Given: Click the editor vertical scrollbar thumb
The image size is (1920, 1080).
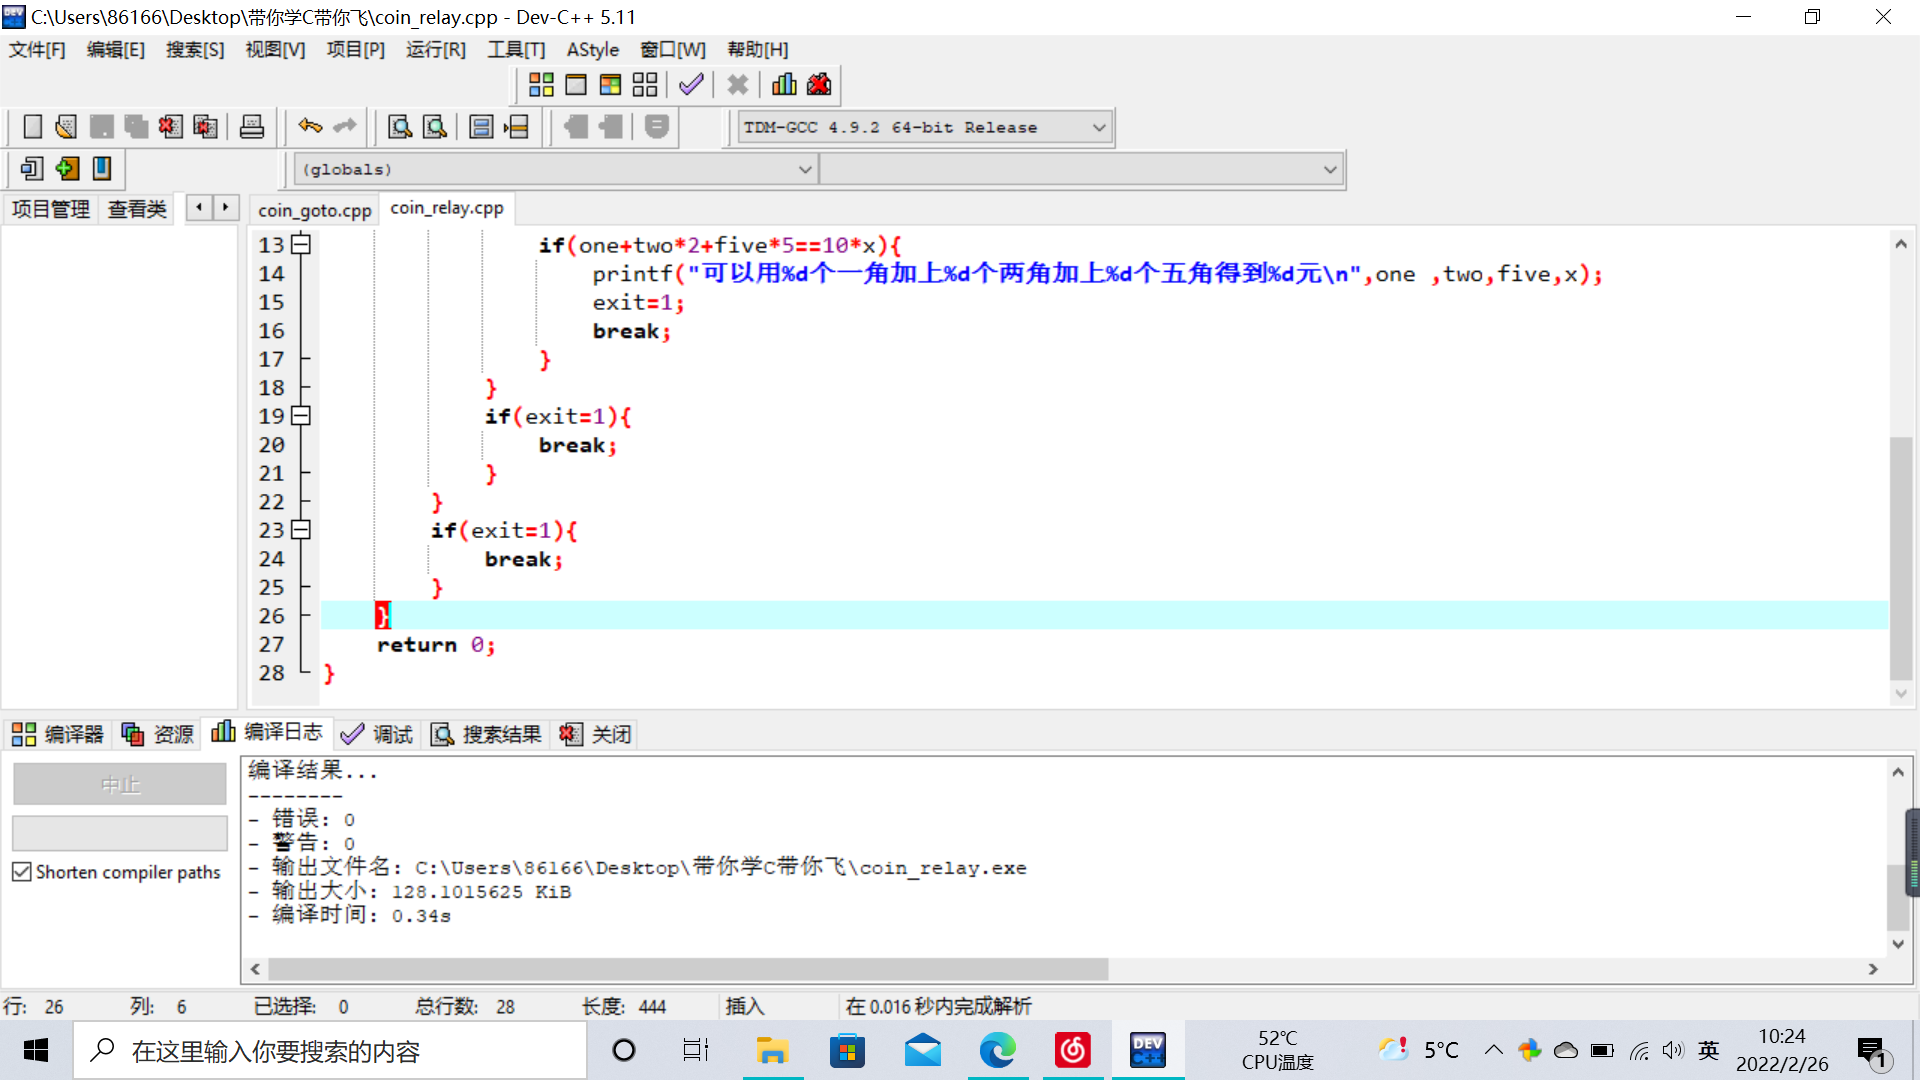Looking at the screenshot, I should pyautogui.click(x=1901, y=558).
